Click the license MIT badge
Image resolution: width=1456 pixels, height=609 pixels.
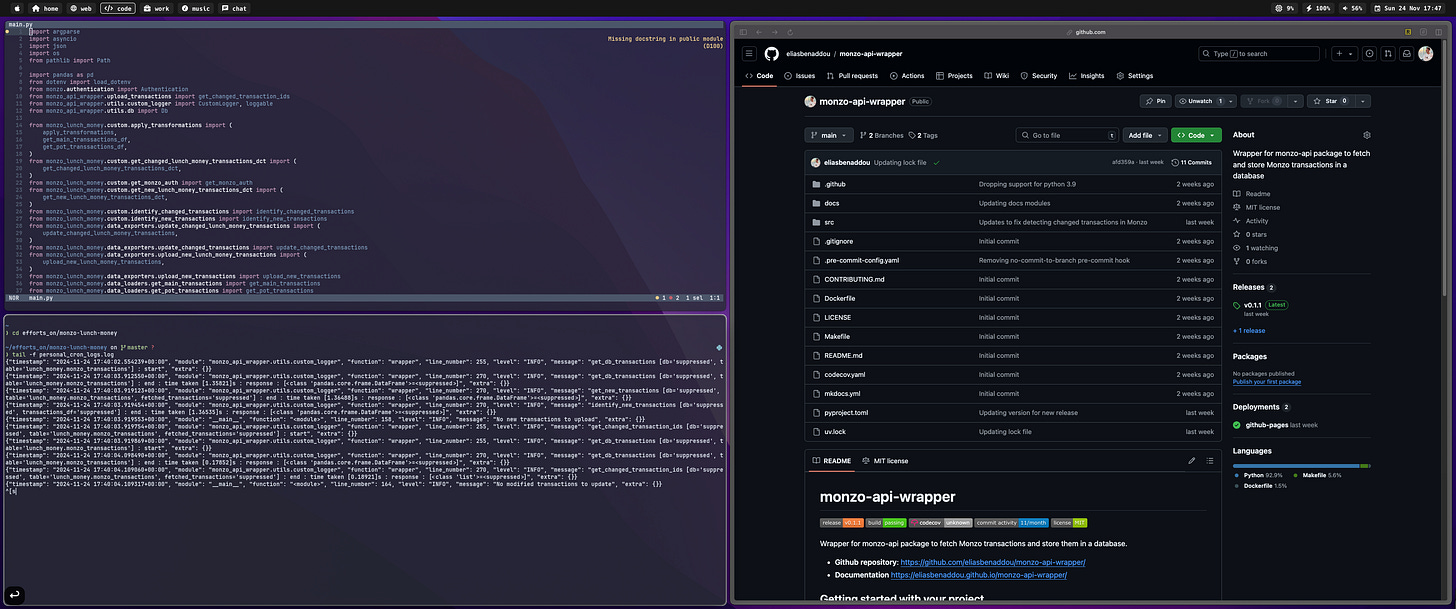click(x=1069, y=522)
